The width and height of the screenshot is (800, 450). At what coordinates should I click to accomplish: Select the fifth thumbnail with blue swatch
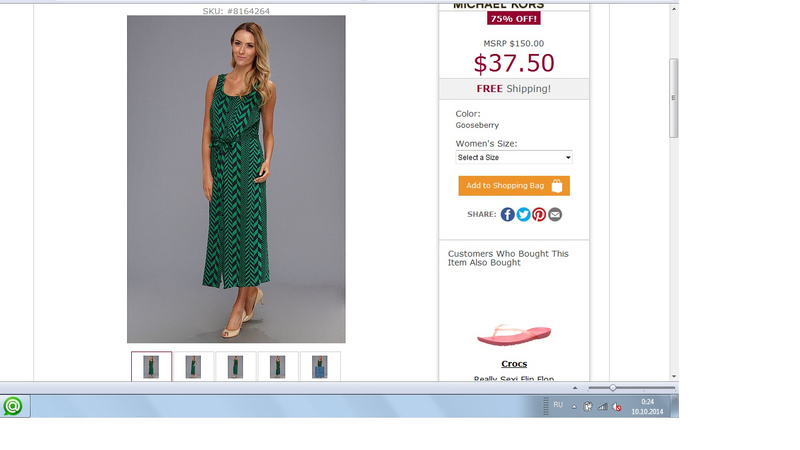pyautogui.click(x=320, y=366)
